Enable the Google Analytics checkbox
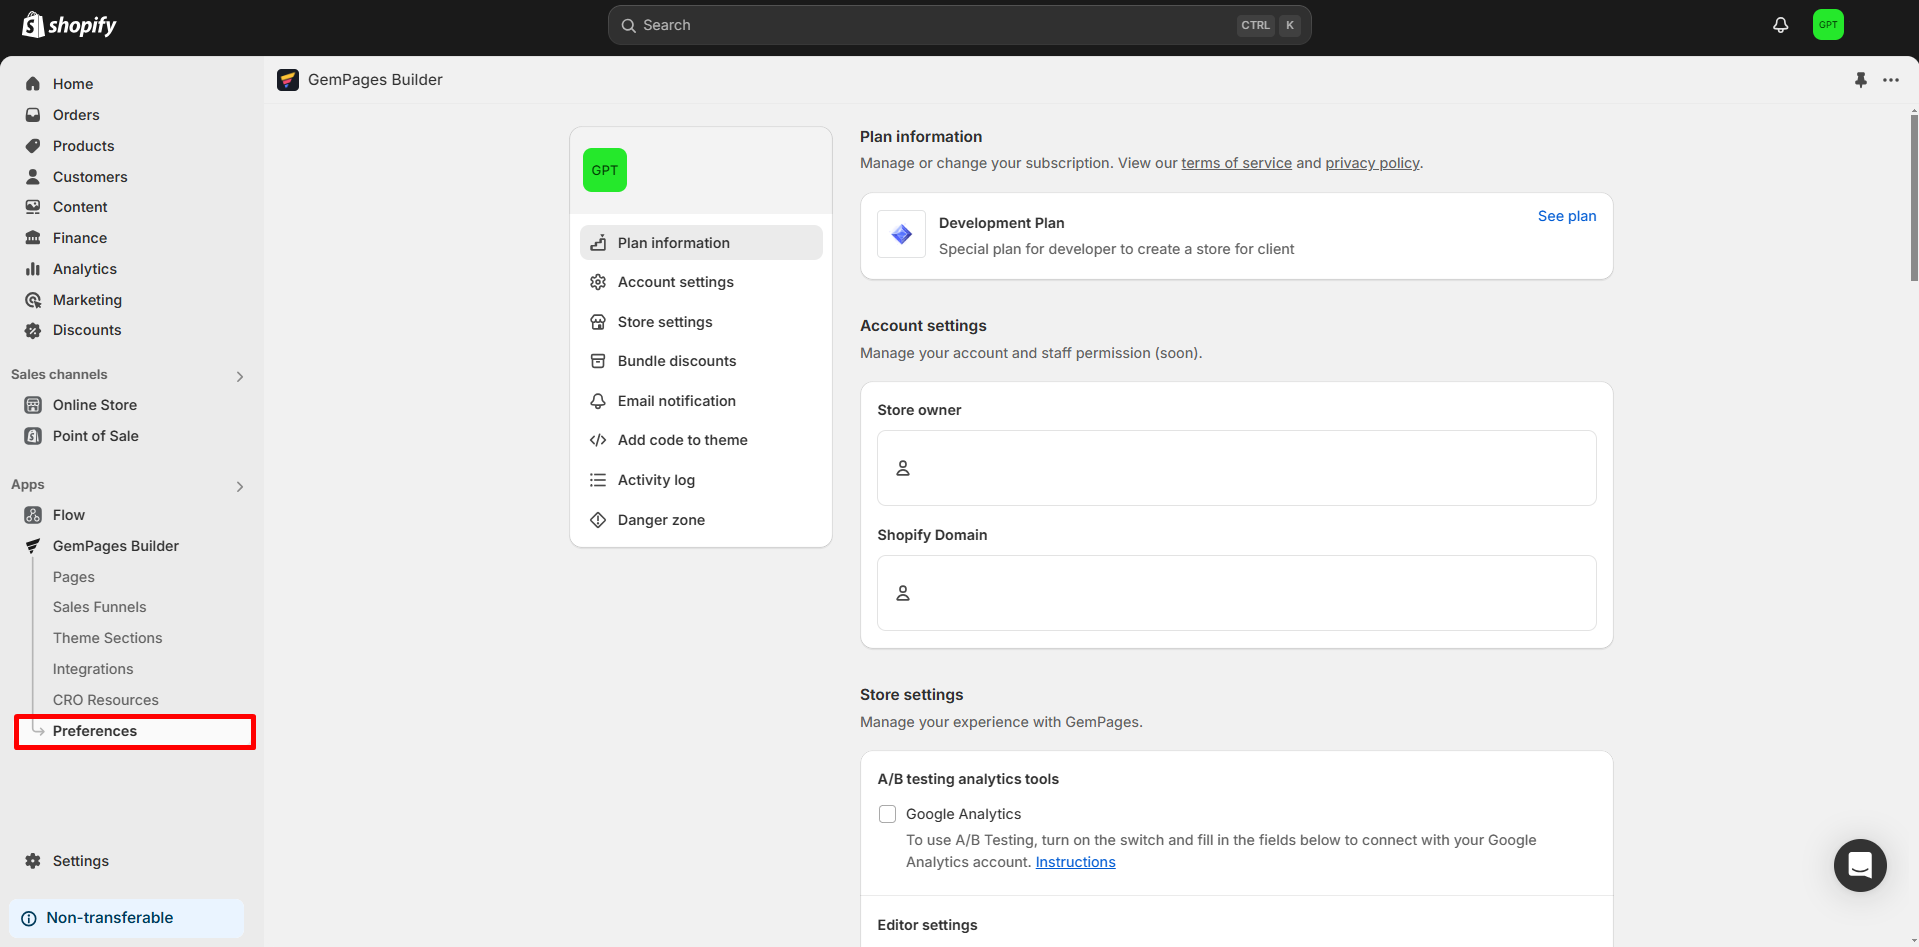Viewport: 1919px width, 947px height. 887,814
